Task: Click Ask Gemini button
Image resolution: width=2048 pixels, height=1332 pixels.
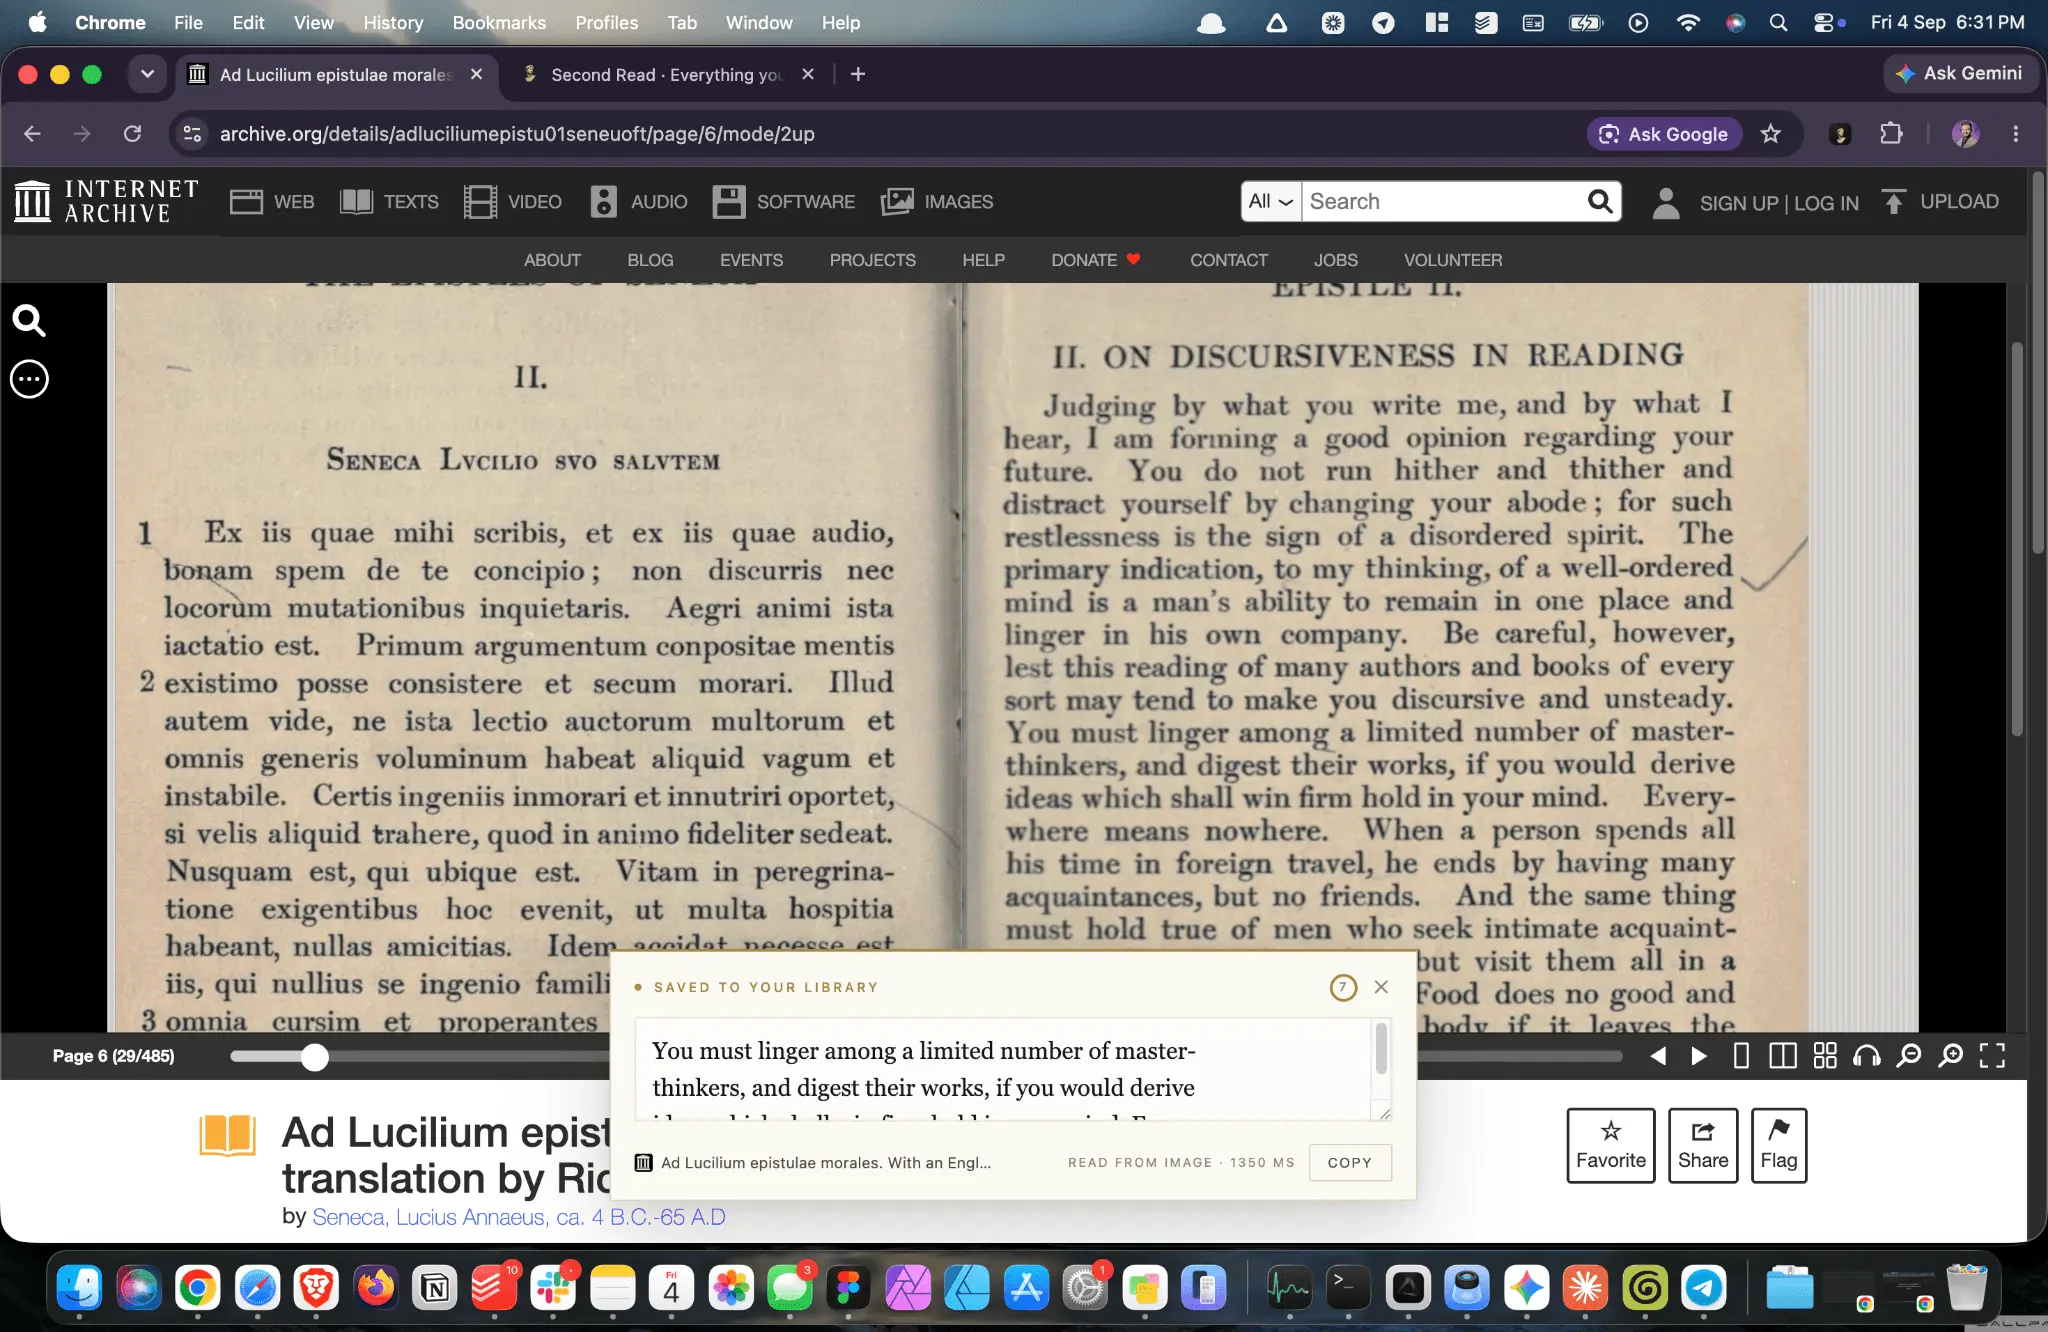Action: tap(1960, 73)
